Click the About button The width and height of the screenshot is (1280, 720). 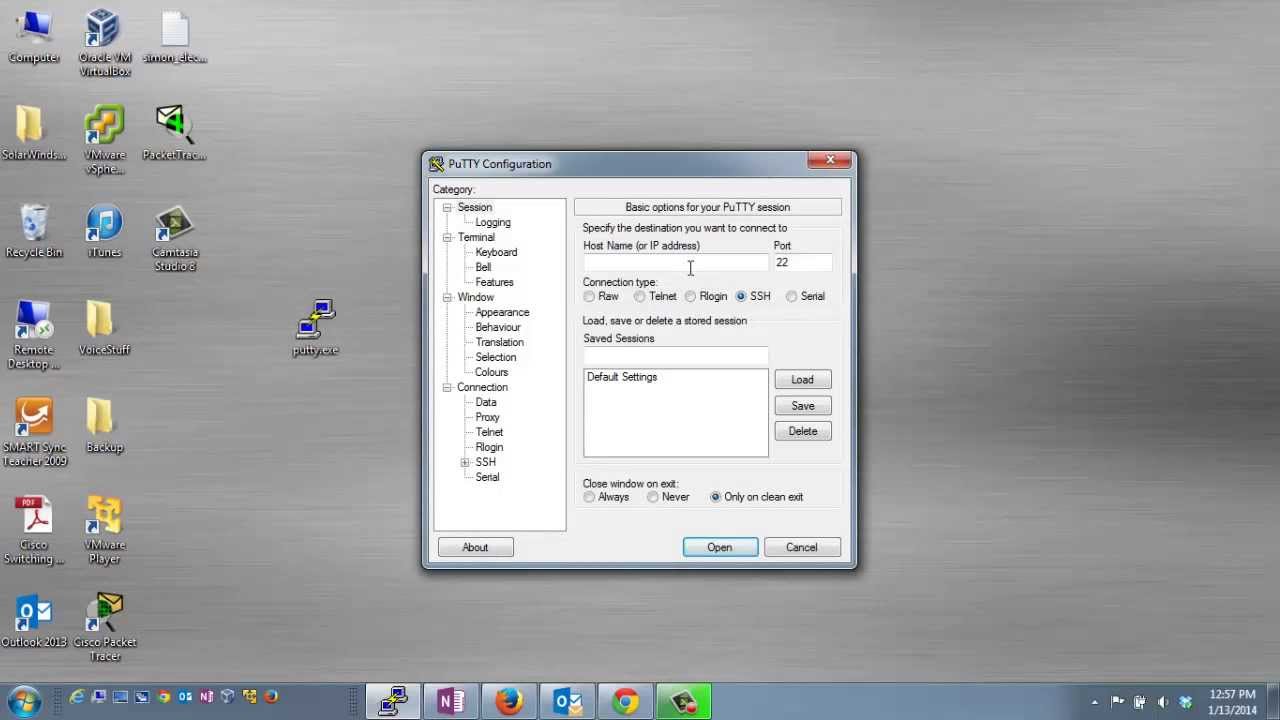pyautogui.click(x=475, y=547)
